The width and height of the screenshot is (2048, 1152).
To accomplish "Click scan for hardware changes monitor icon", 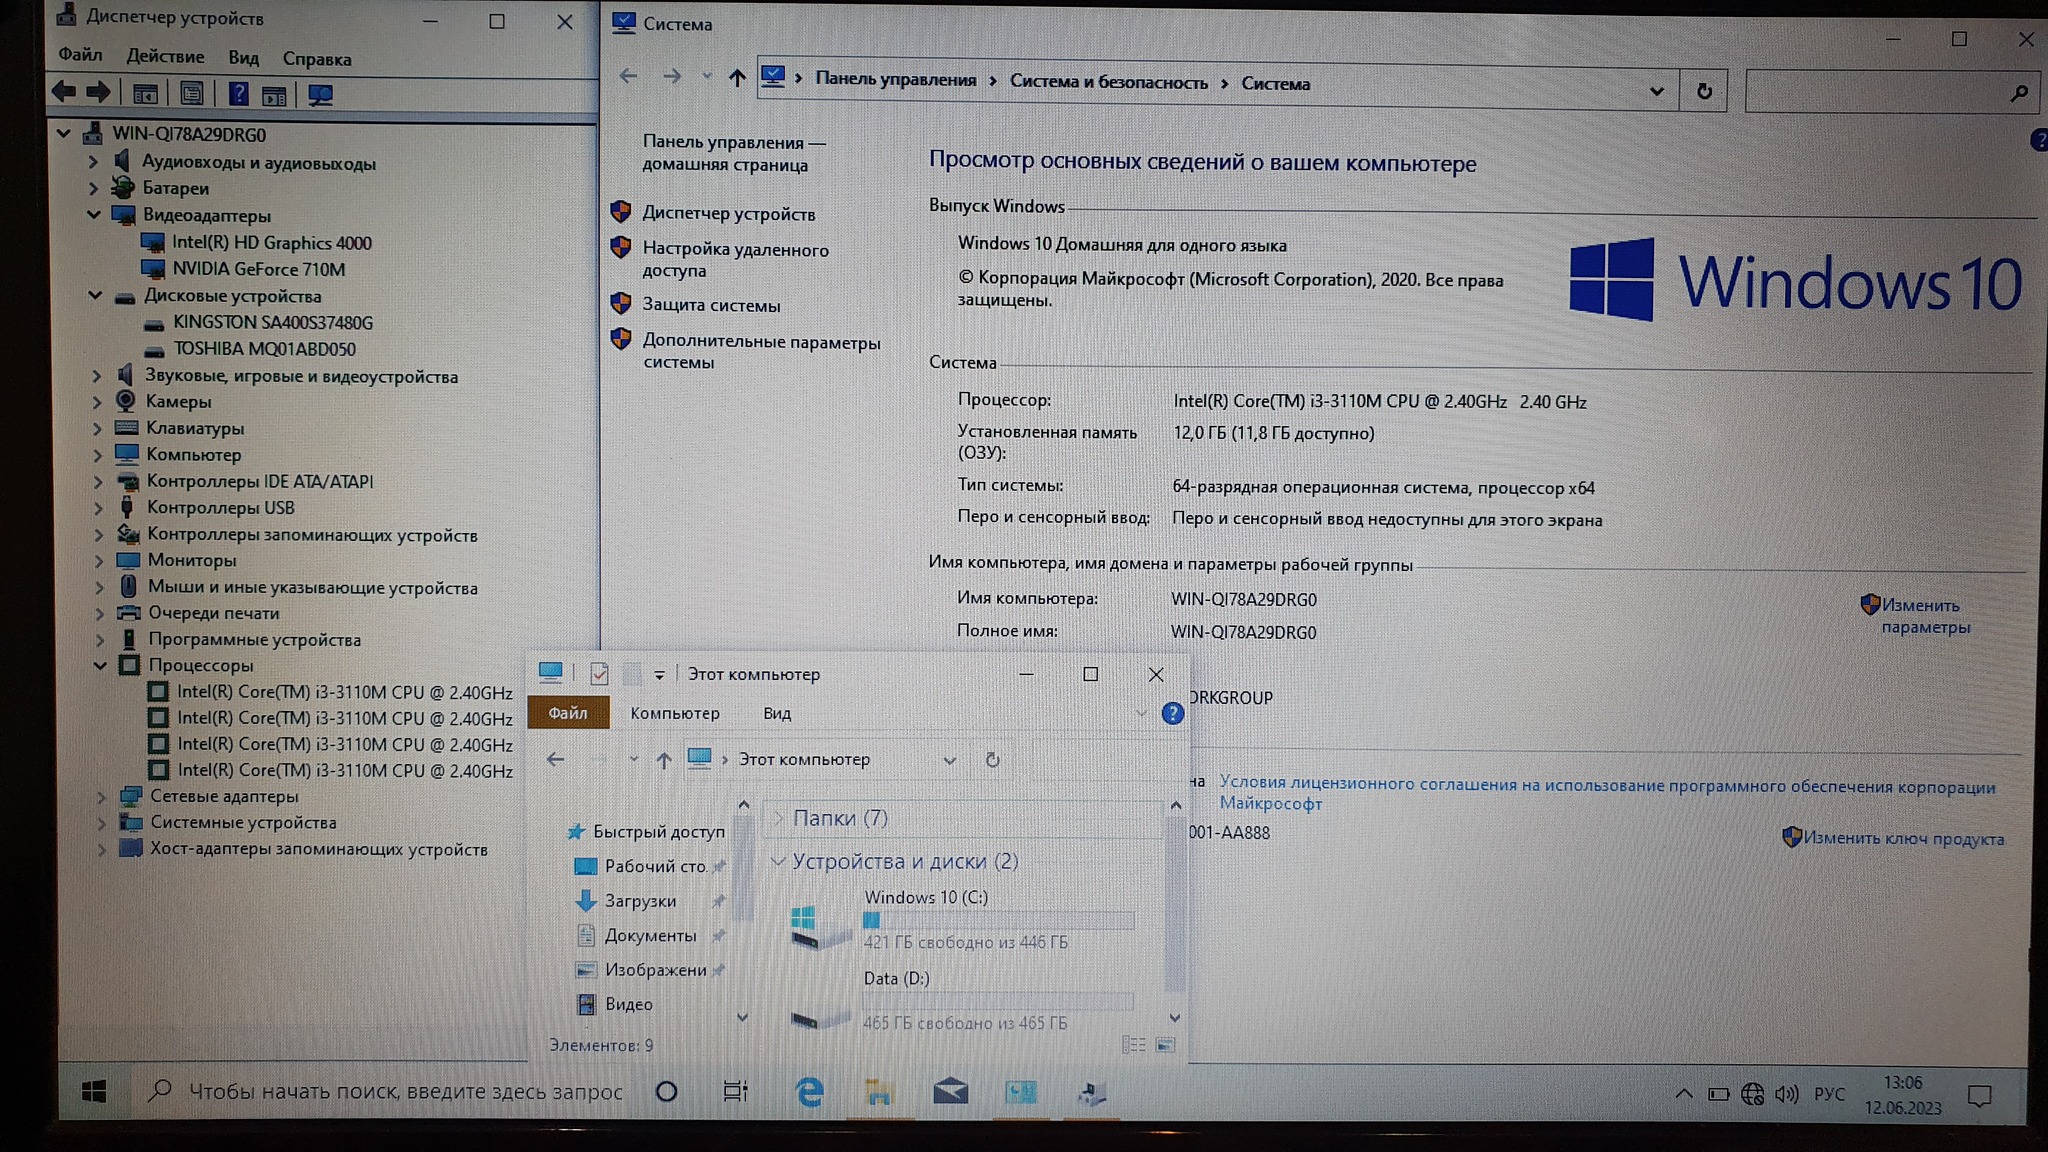I will coord(320,95).
